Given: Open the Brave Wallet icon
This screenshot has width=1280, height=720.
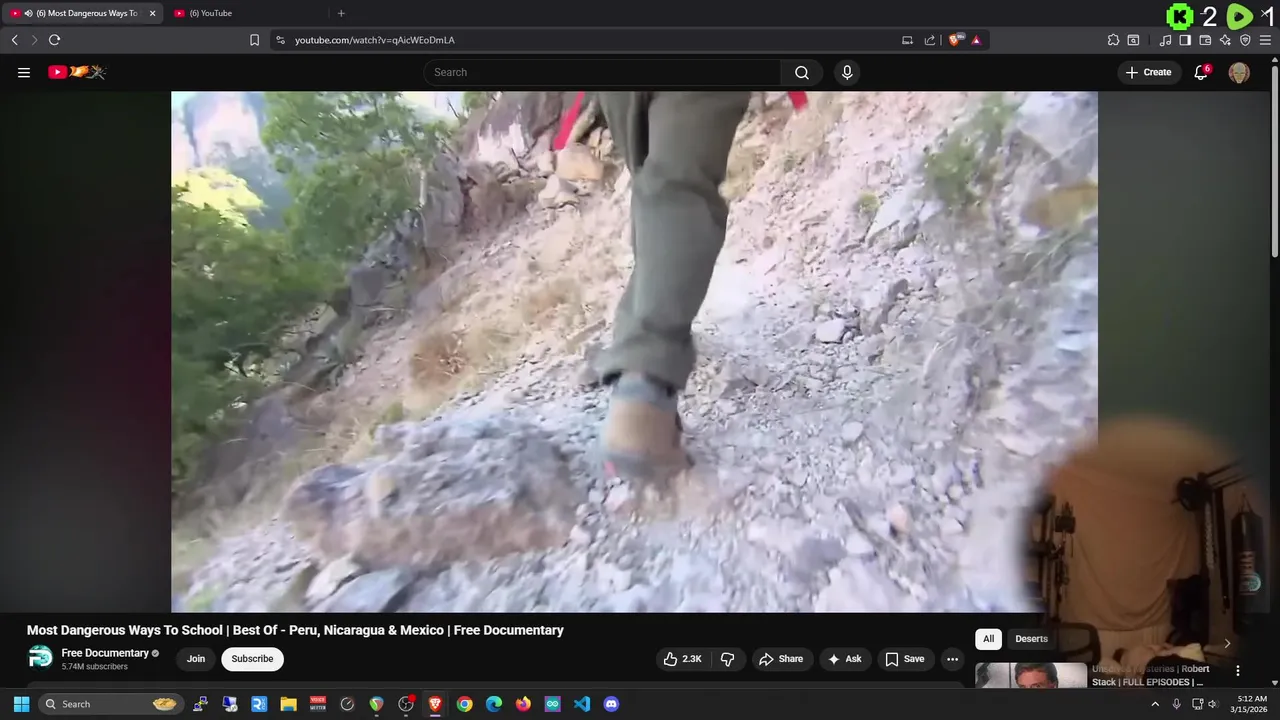Looking at the screenshot, I should [x=1205, y=40].
